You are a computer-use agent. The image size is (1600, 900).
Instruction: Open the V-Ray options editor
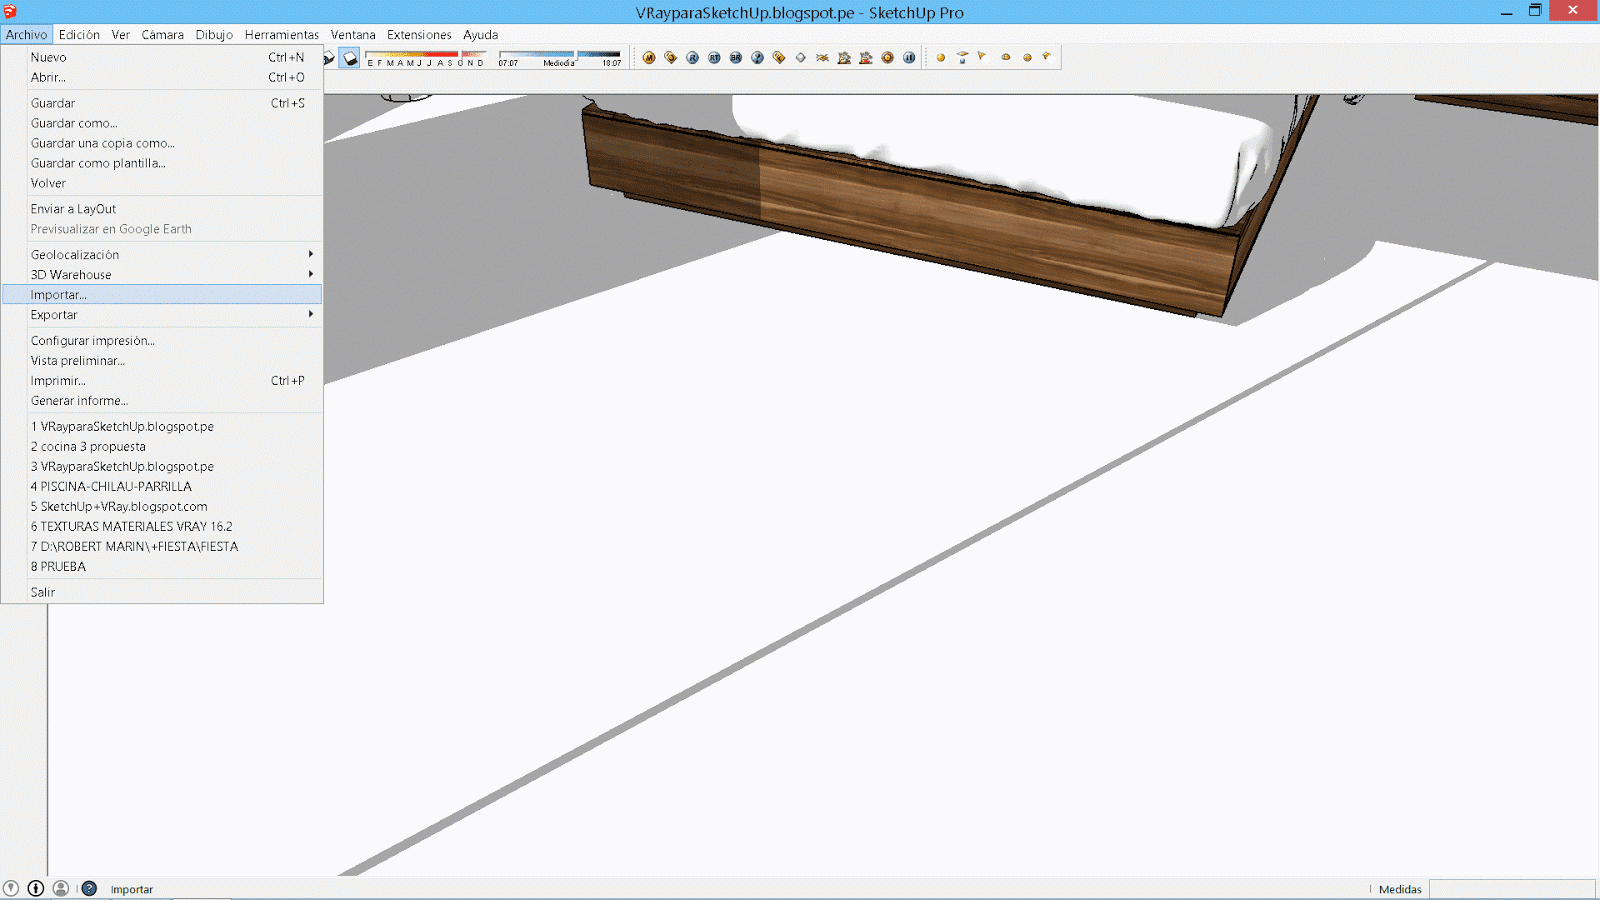click(670, 57)
